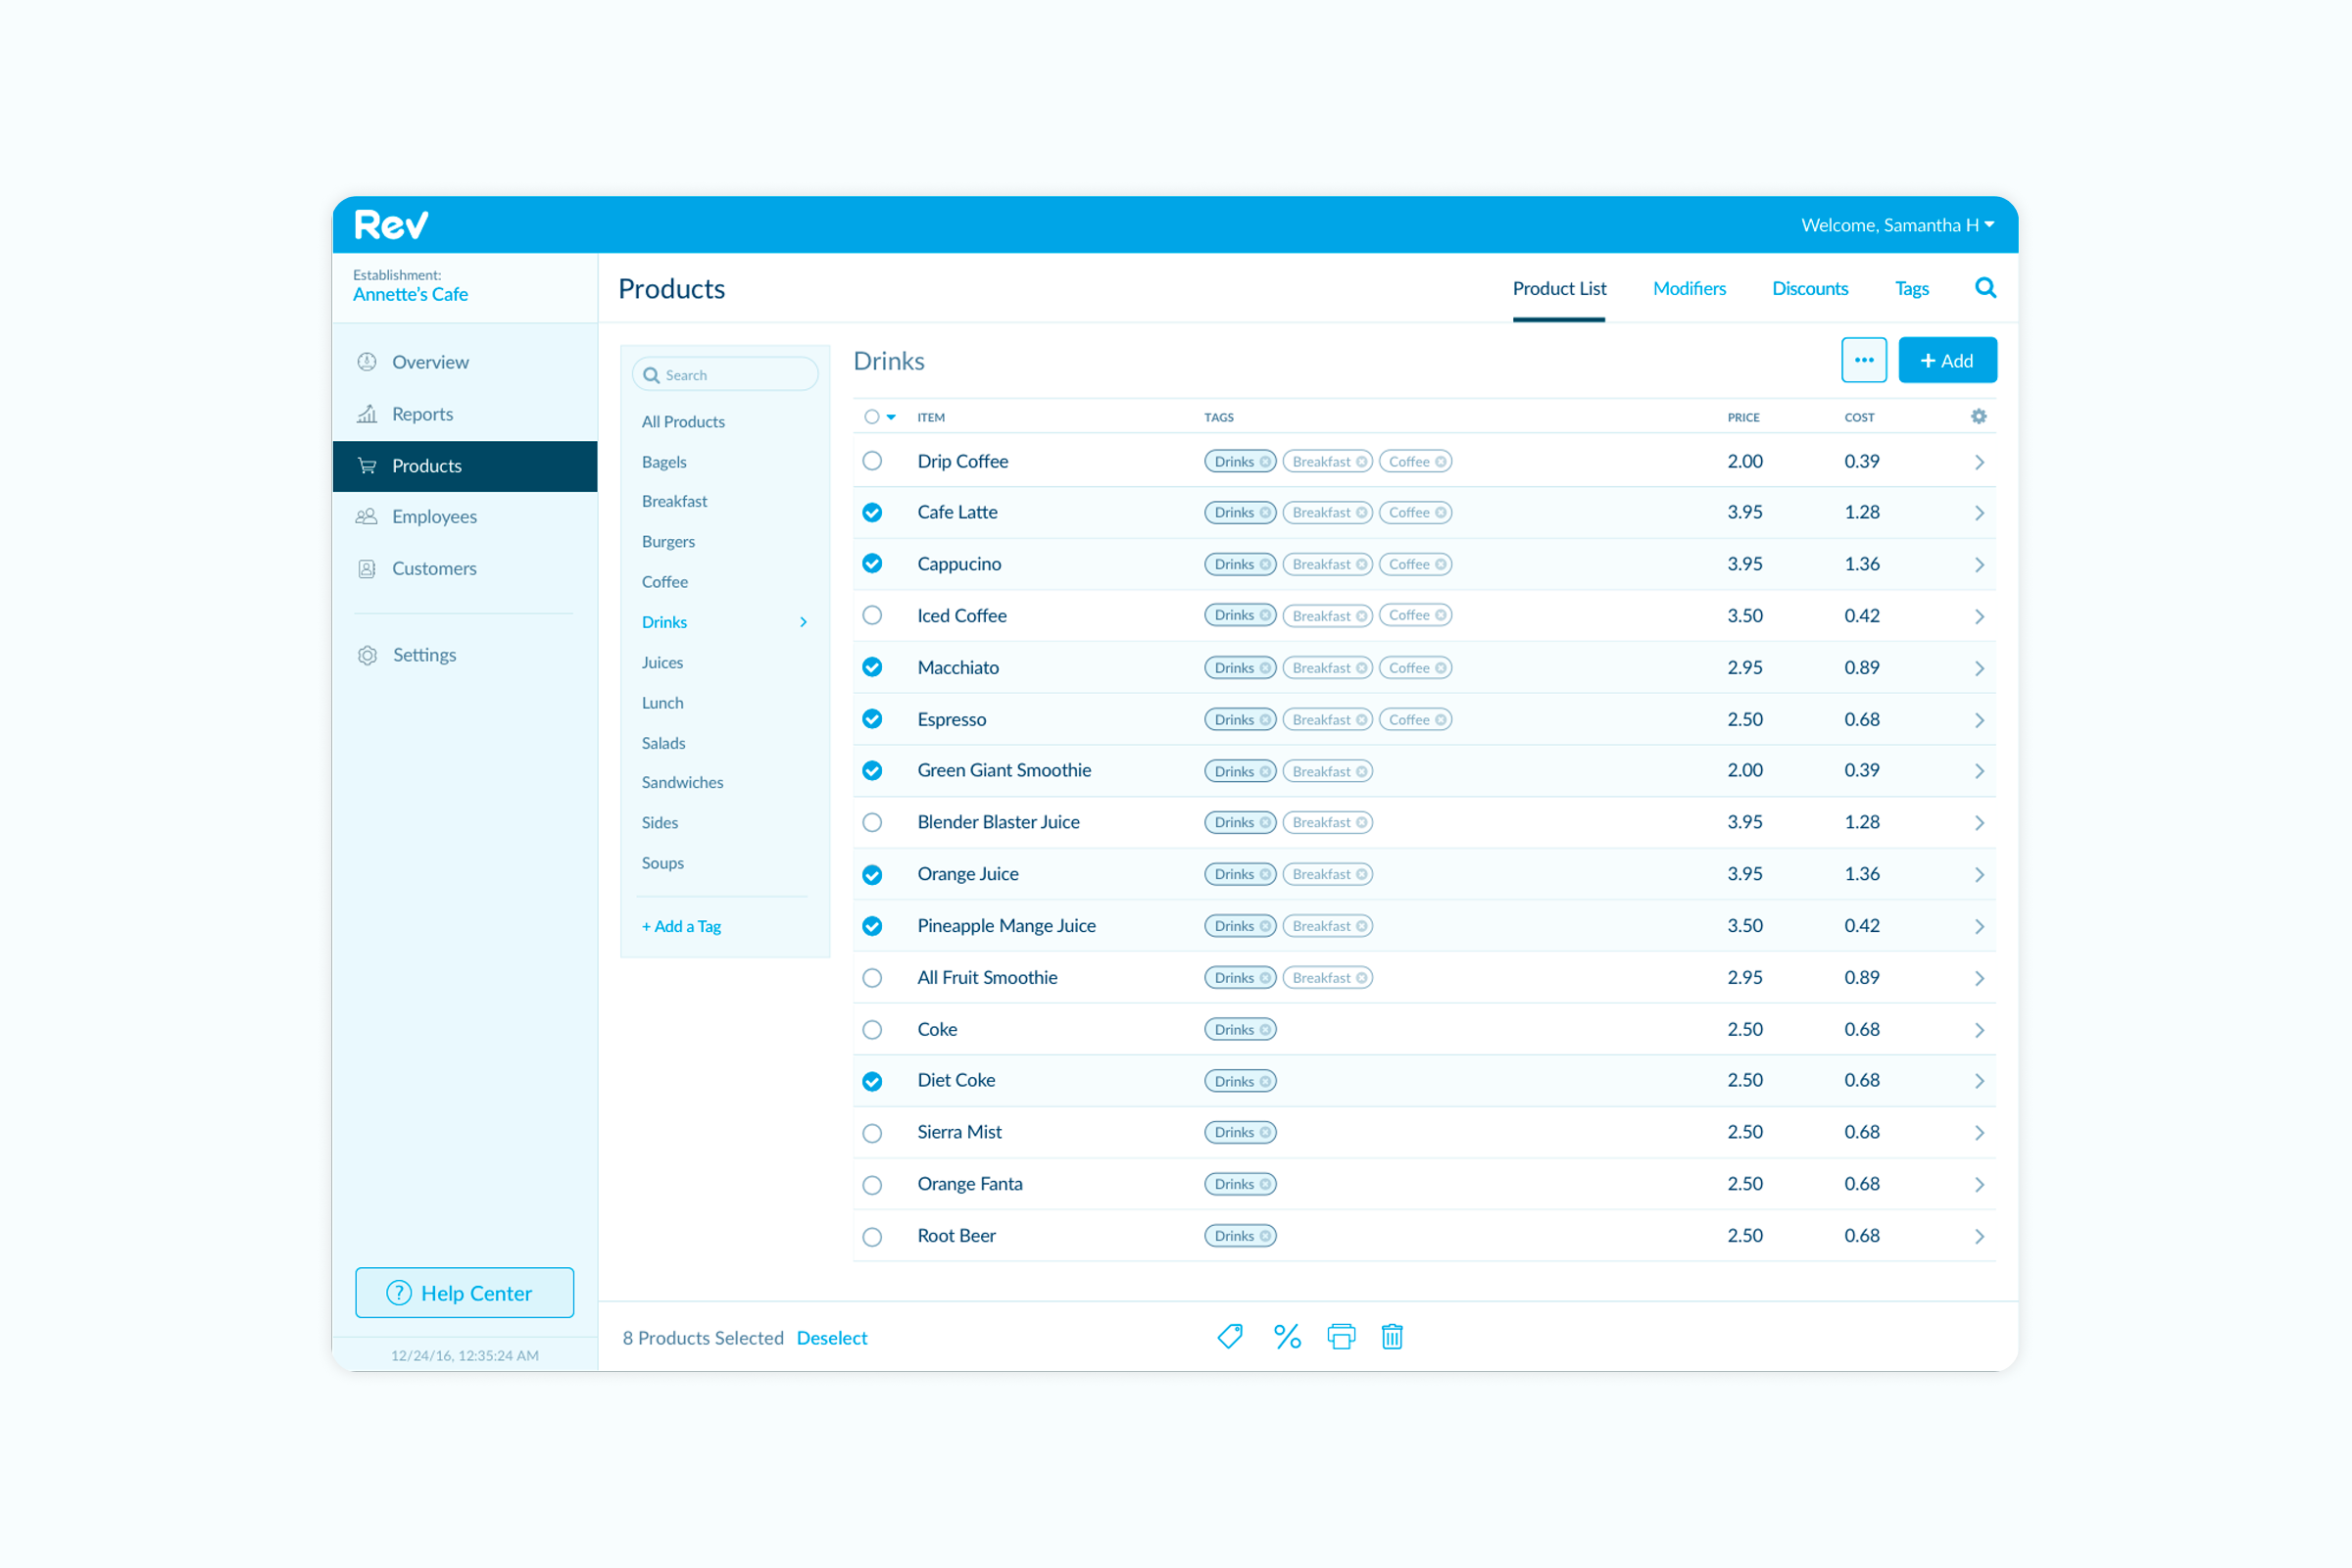
Task: Select the Burgers tag in list
Action: (x=668, y=541)
